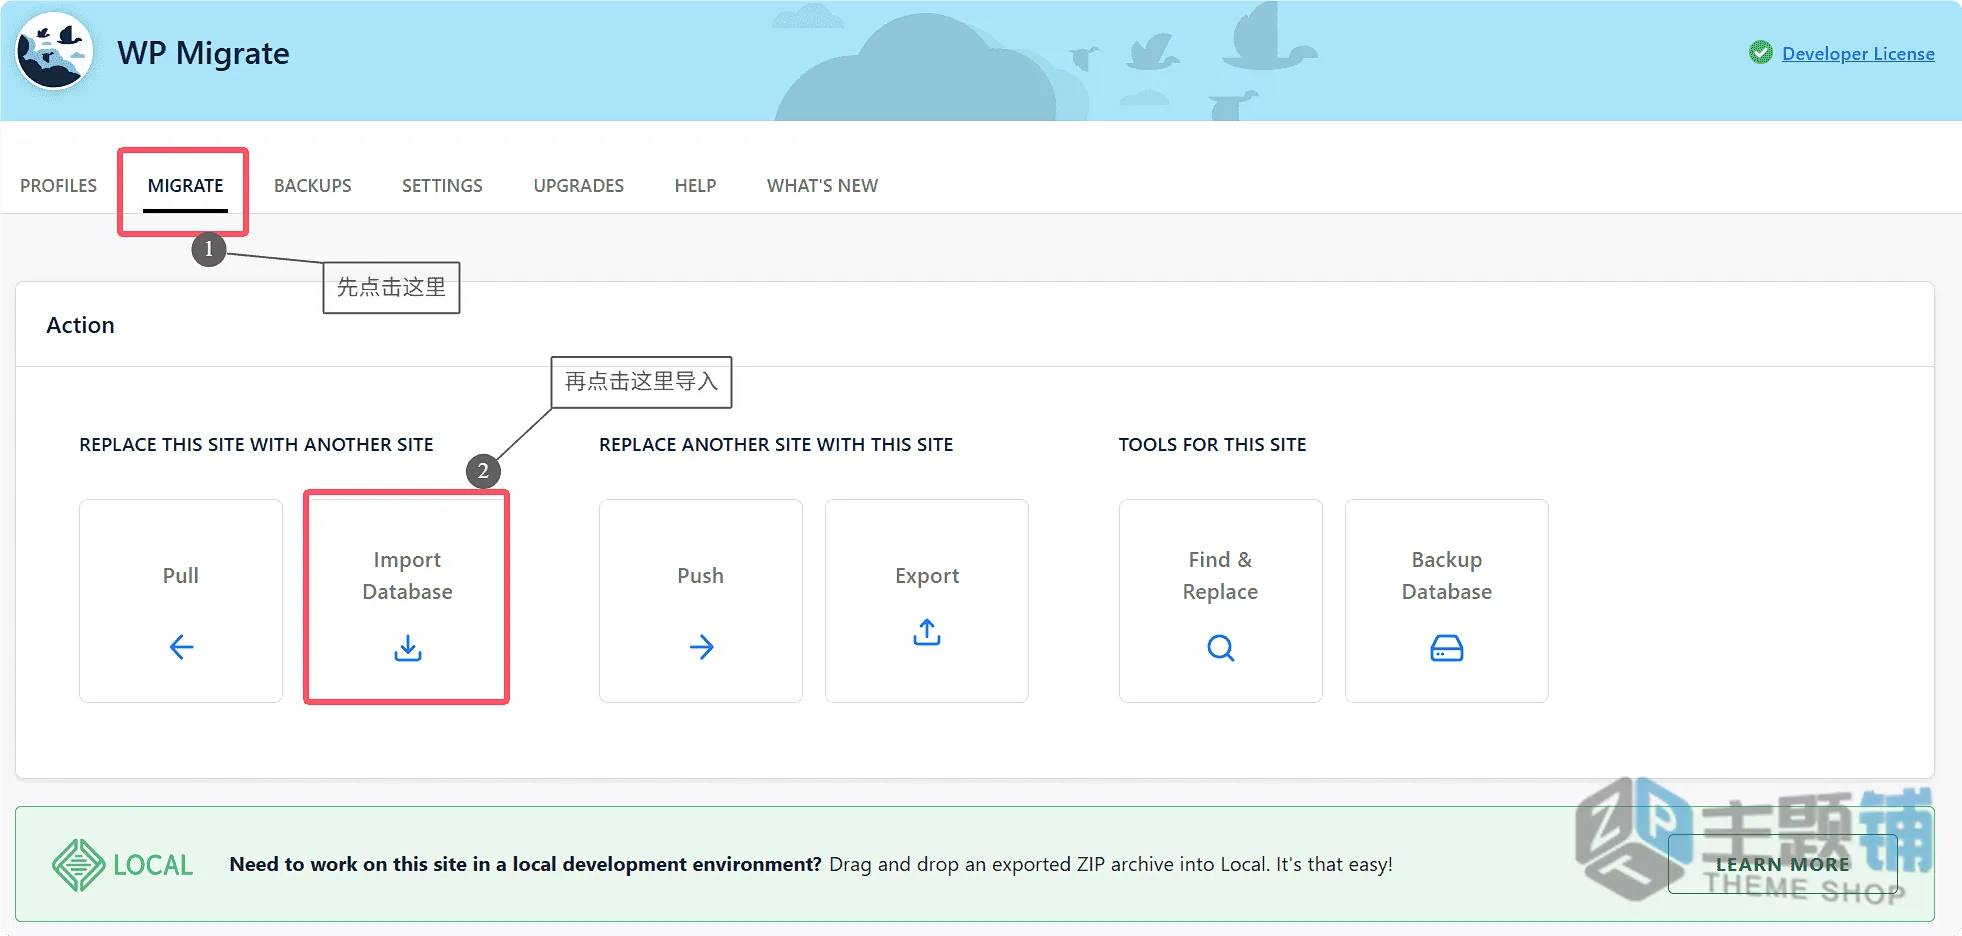Click the Pull left-arrow icon

(181, 647)
